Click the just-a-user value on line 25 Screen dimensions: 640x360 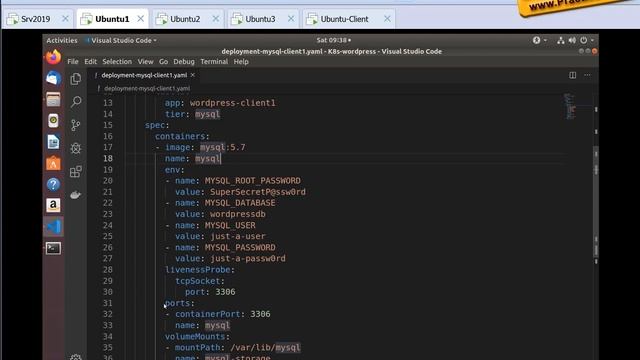pyautogui.click(x=238, y=236)
